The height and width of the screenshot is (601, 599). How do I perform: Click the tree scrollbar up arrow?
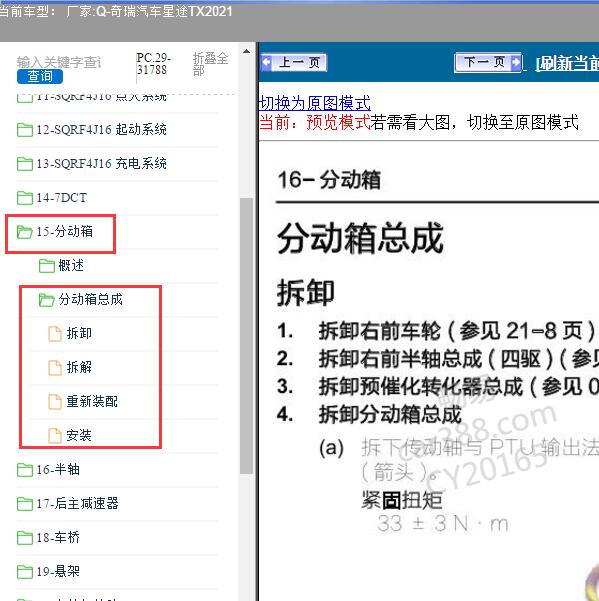pos(246,51)
